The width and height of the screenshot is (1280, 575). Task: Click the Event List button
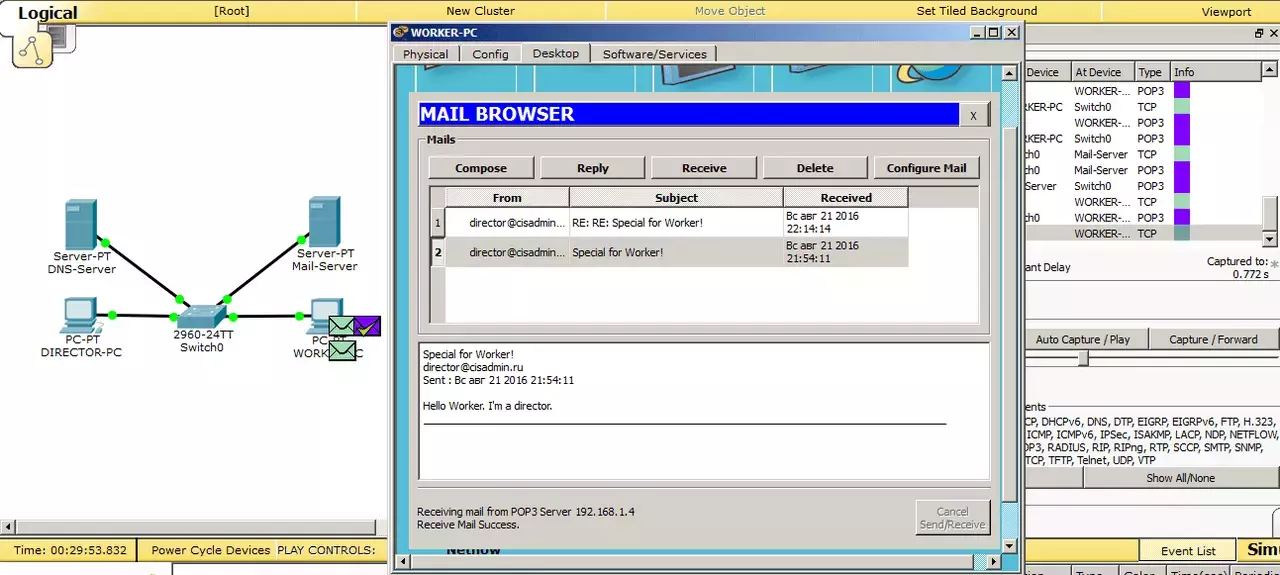pos(1188,551)
